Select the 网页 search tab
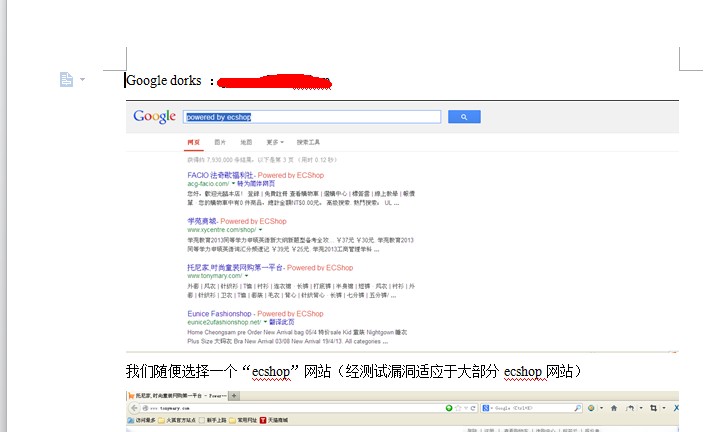Image resolution: width=704 pixels, height=432 pixels. 194,142
